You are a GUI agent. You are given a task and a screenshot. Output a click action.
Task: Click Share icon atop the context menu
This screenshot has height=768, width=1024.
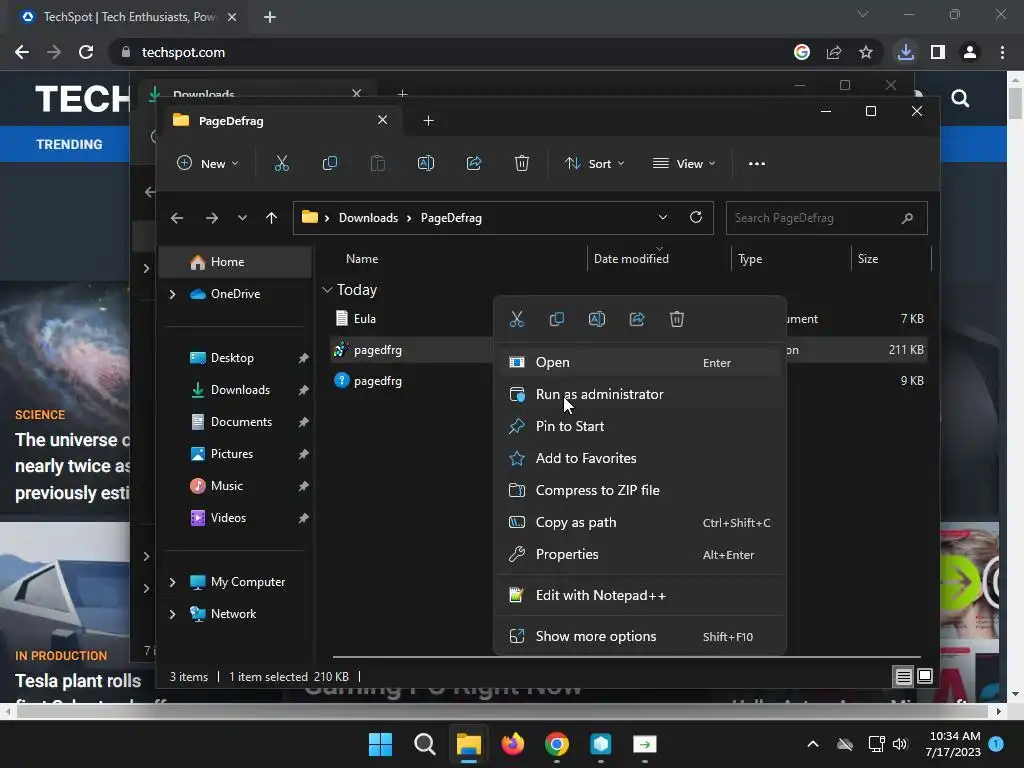[x=637, y=319]
